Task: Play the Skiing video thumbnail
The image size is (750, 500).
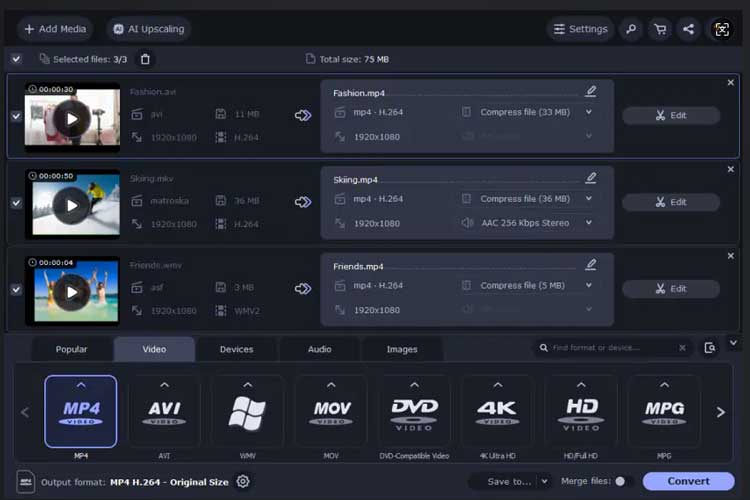Action: coord(72,205)
